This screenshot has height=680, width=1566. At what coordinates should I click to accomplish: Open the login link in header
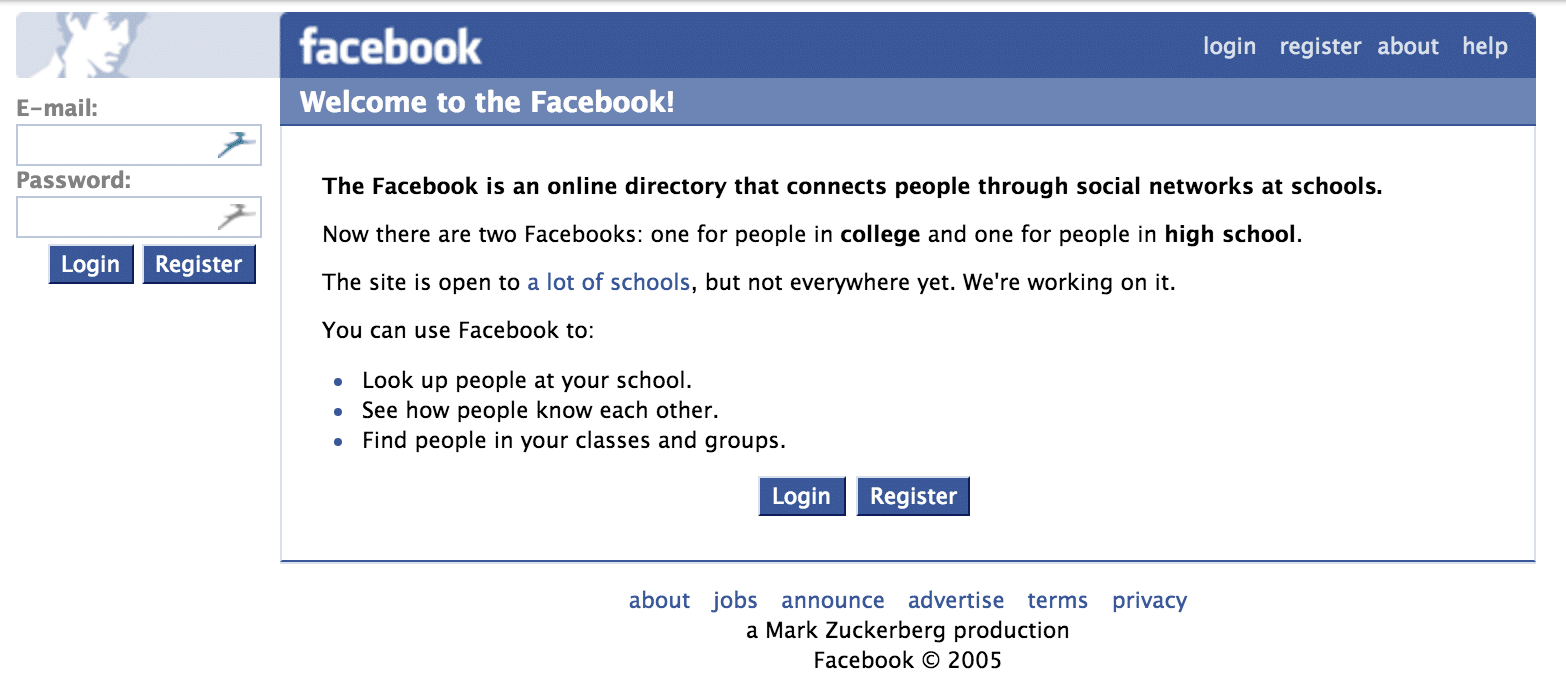[1229, 47]
